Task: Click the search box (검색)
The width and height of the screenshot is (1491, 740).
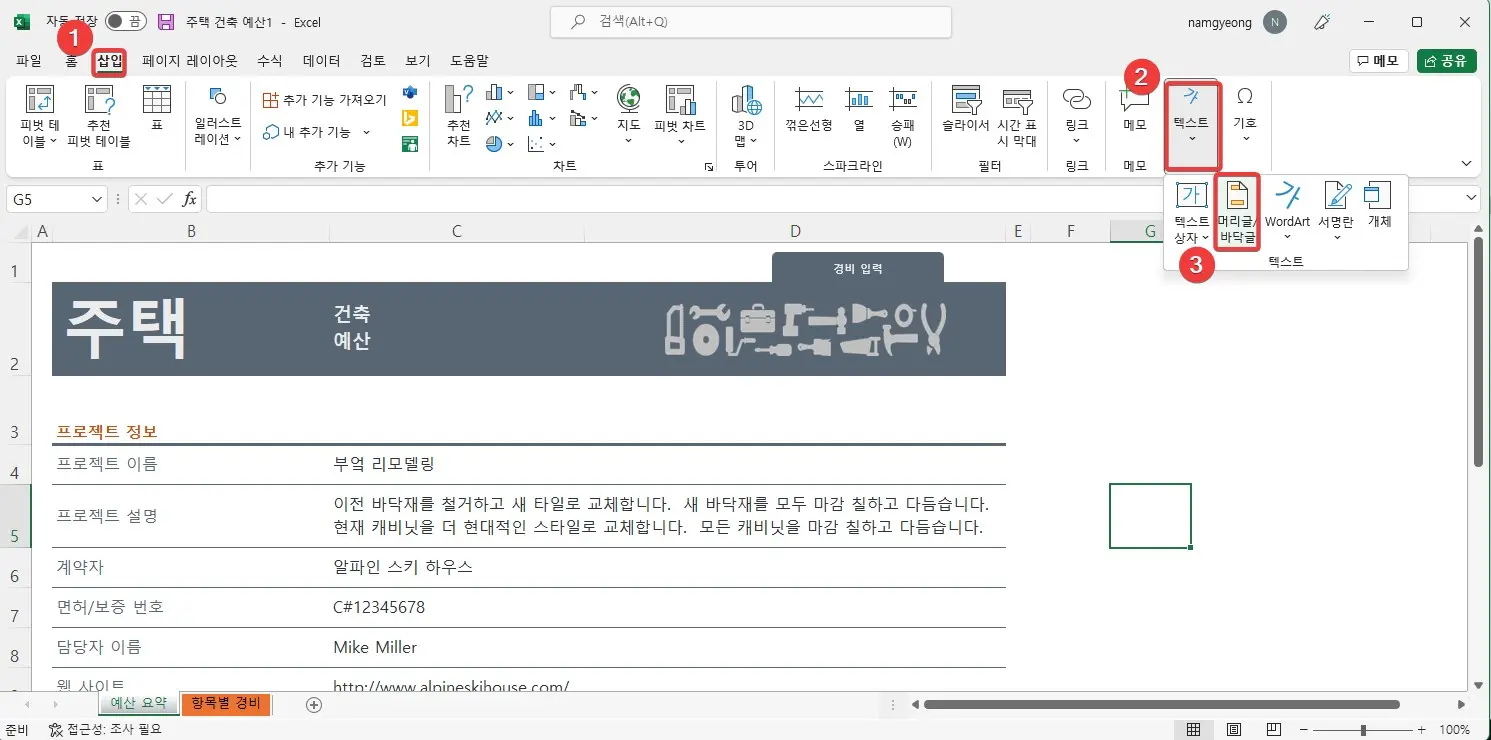Action: coord(751,22)
